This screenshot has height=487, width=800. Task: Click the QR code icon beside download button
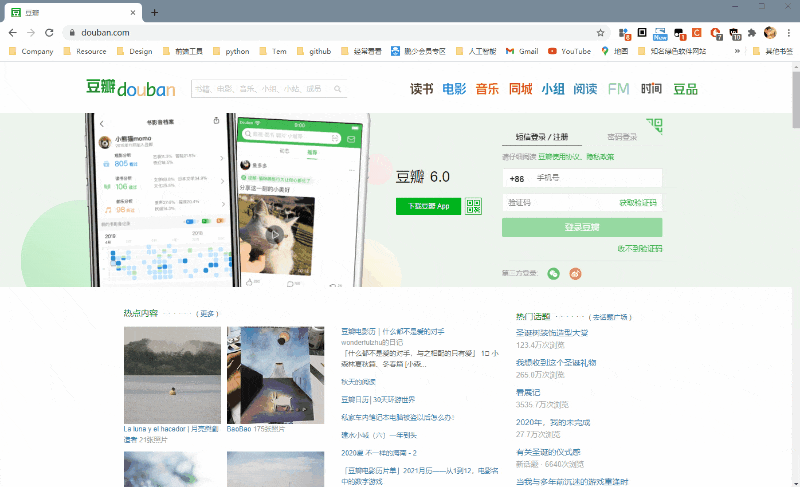coord(473,206)
